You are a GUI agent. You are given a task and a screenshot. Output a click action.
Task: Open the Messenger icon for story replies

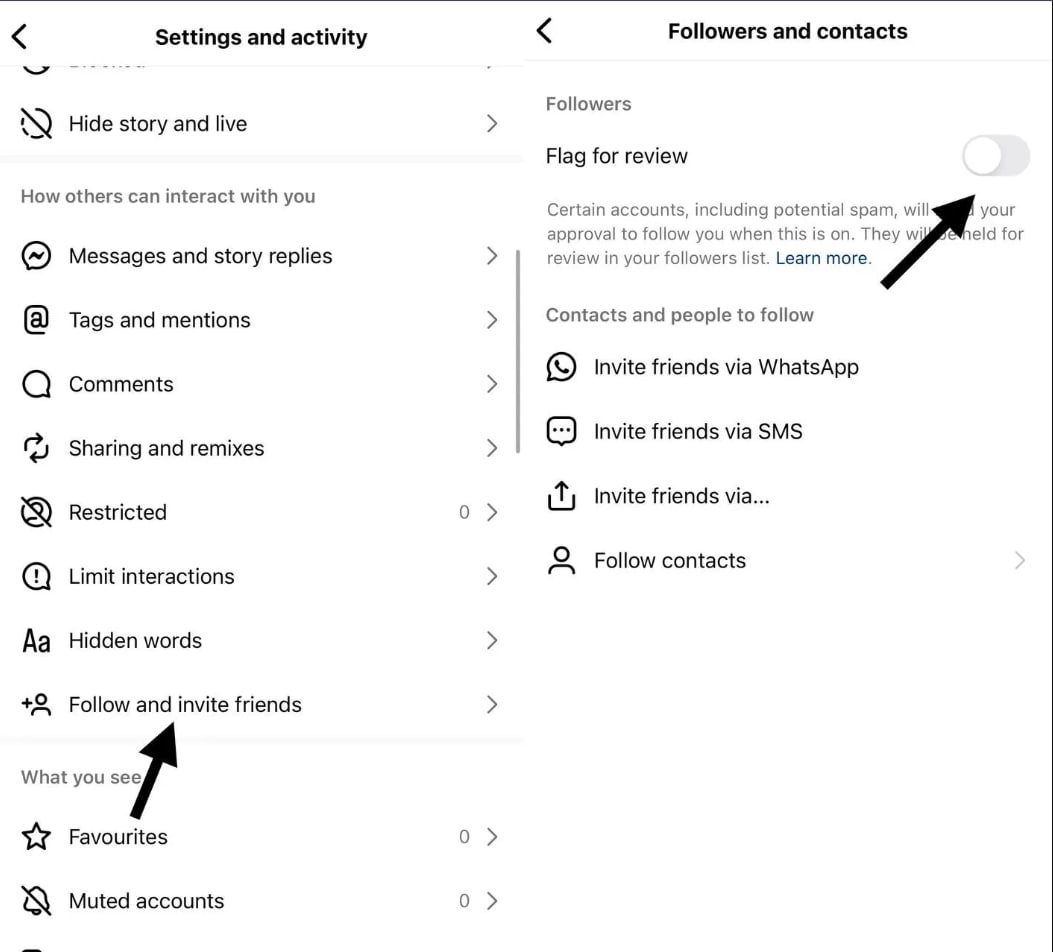point(36,256)
